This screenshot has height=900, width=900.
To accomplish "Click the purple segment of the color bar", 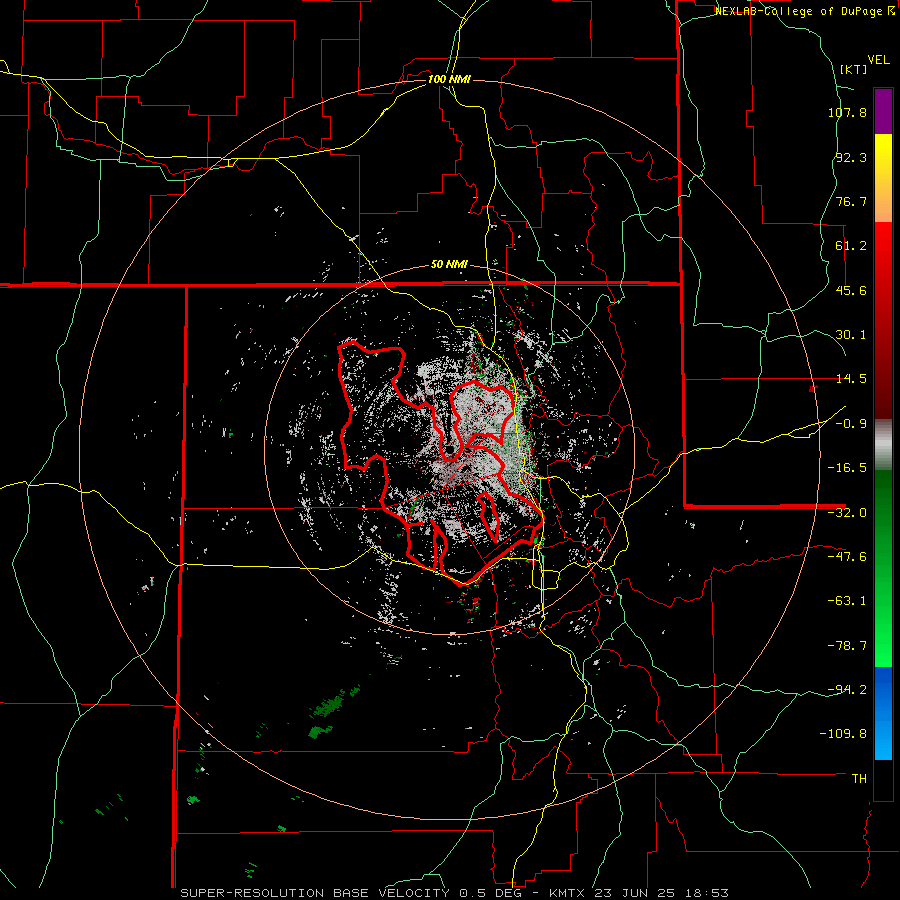I will click(883, 111).
